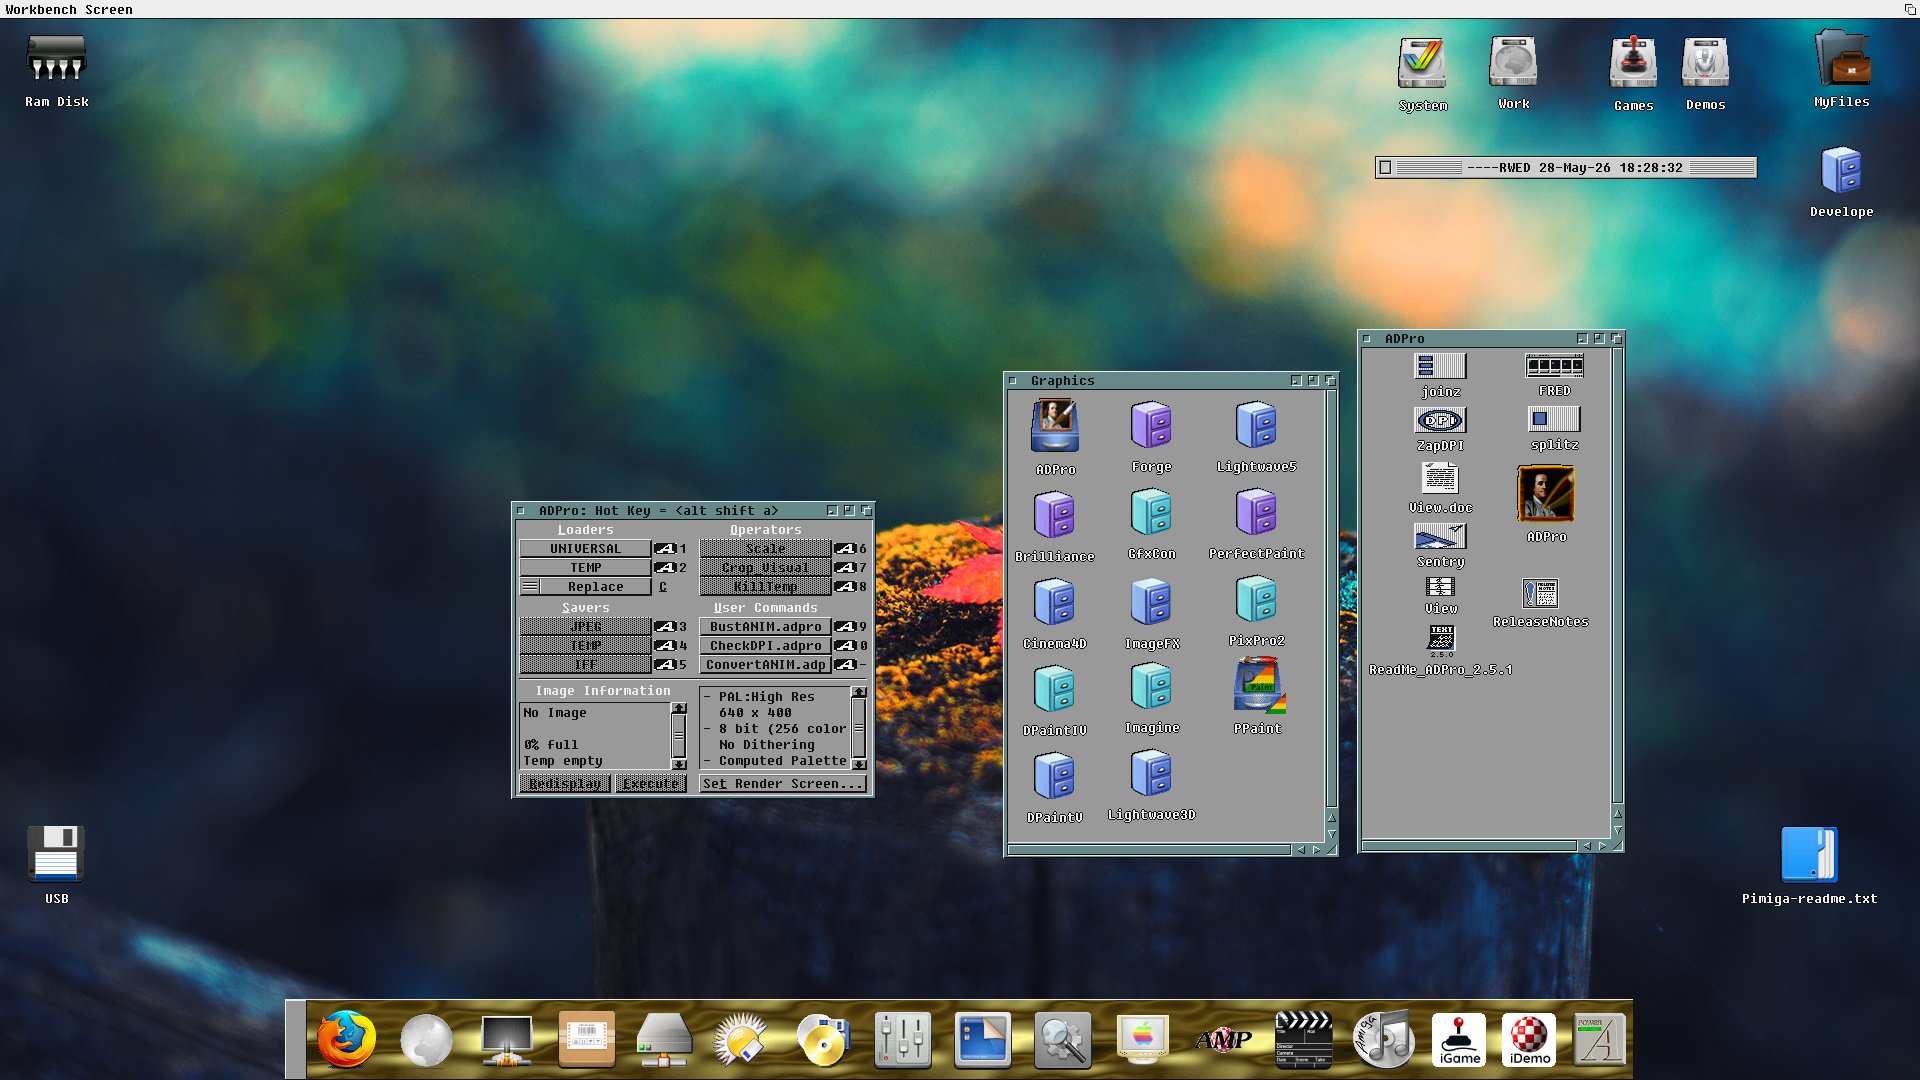Launch the ADPro portrait program icon
Viewport: 1920px width, 1080px height.
click(x=1546, y=494)
